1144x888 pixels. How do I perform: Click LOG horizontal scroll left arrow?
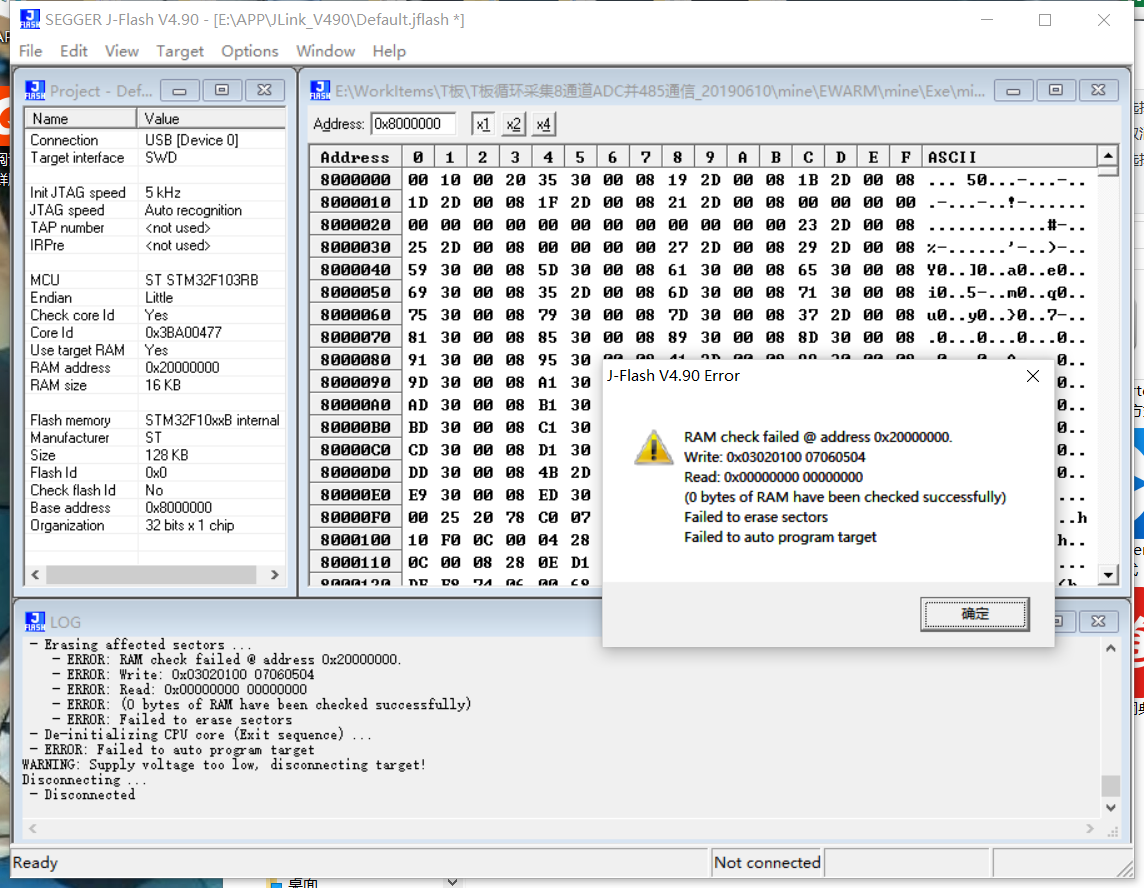click(x=32, y=829)
